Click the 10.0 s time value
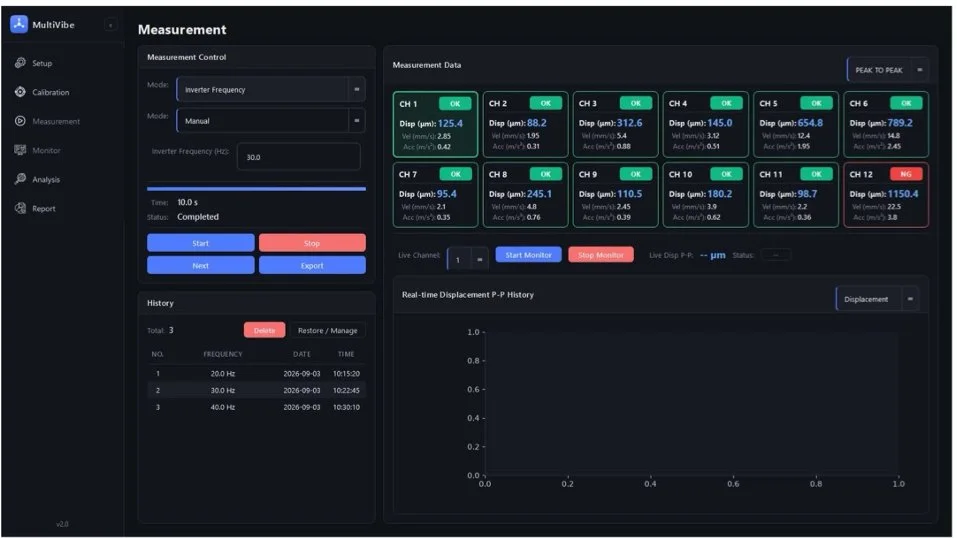Screen dimensions: 957x538 (187, 202)
